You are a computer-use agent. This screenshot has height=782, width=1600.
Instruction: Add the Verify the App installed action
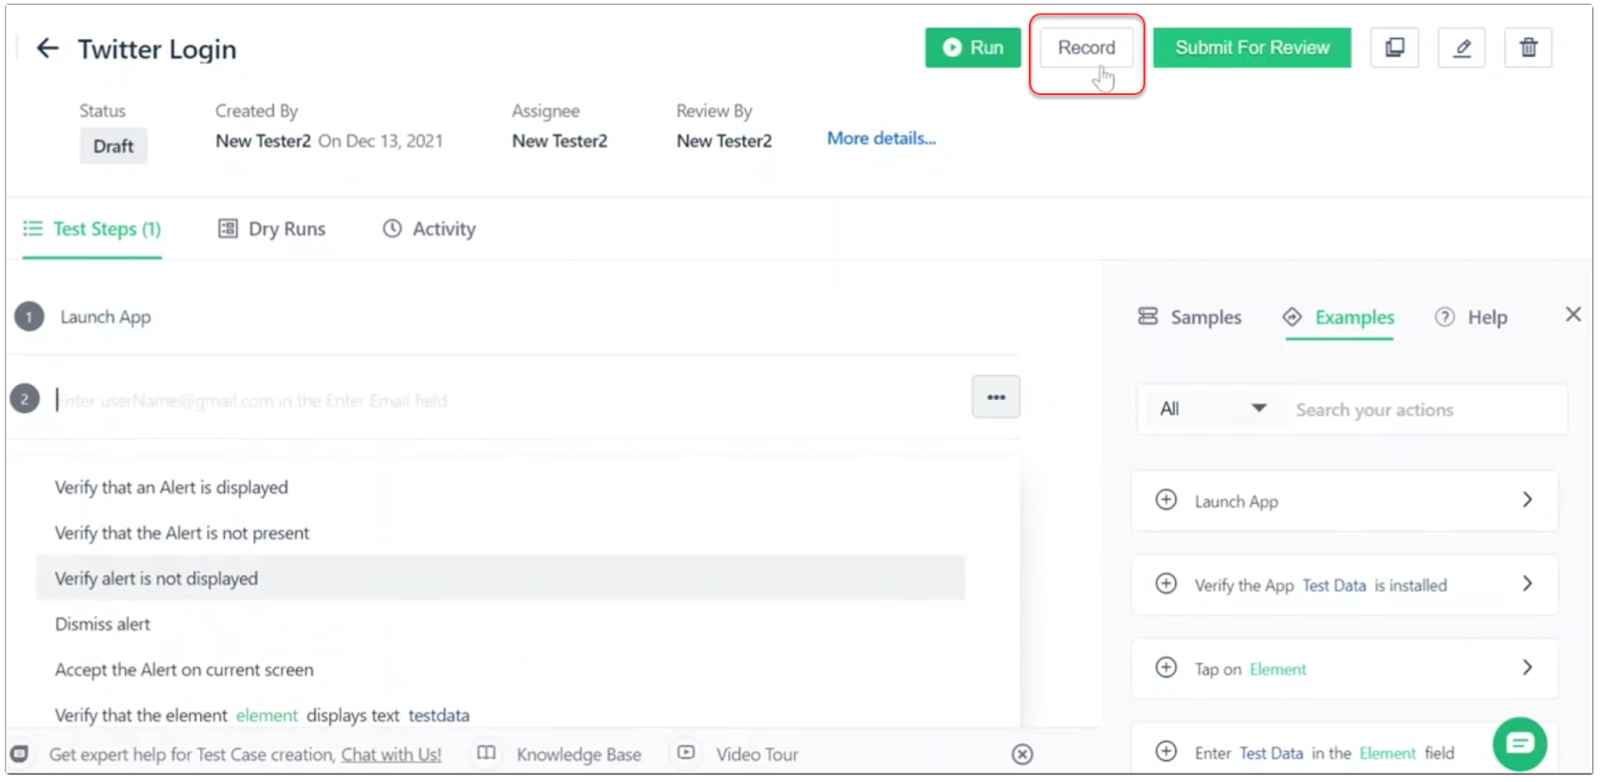coord(1166,584)
